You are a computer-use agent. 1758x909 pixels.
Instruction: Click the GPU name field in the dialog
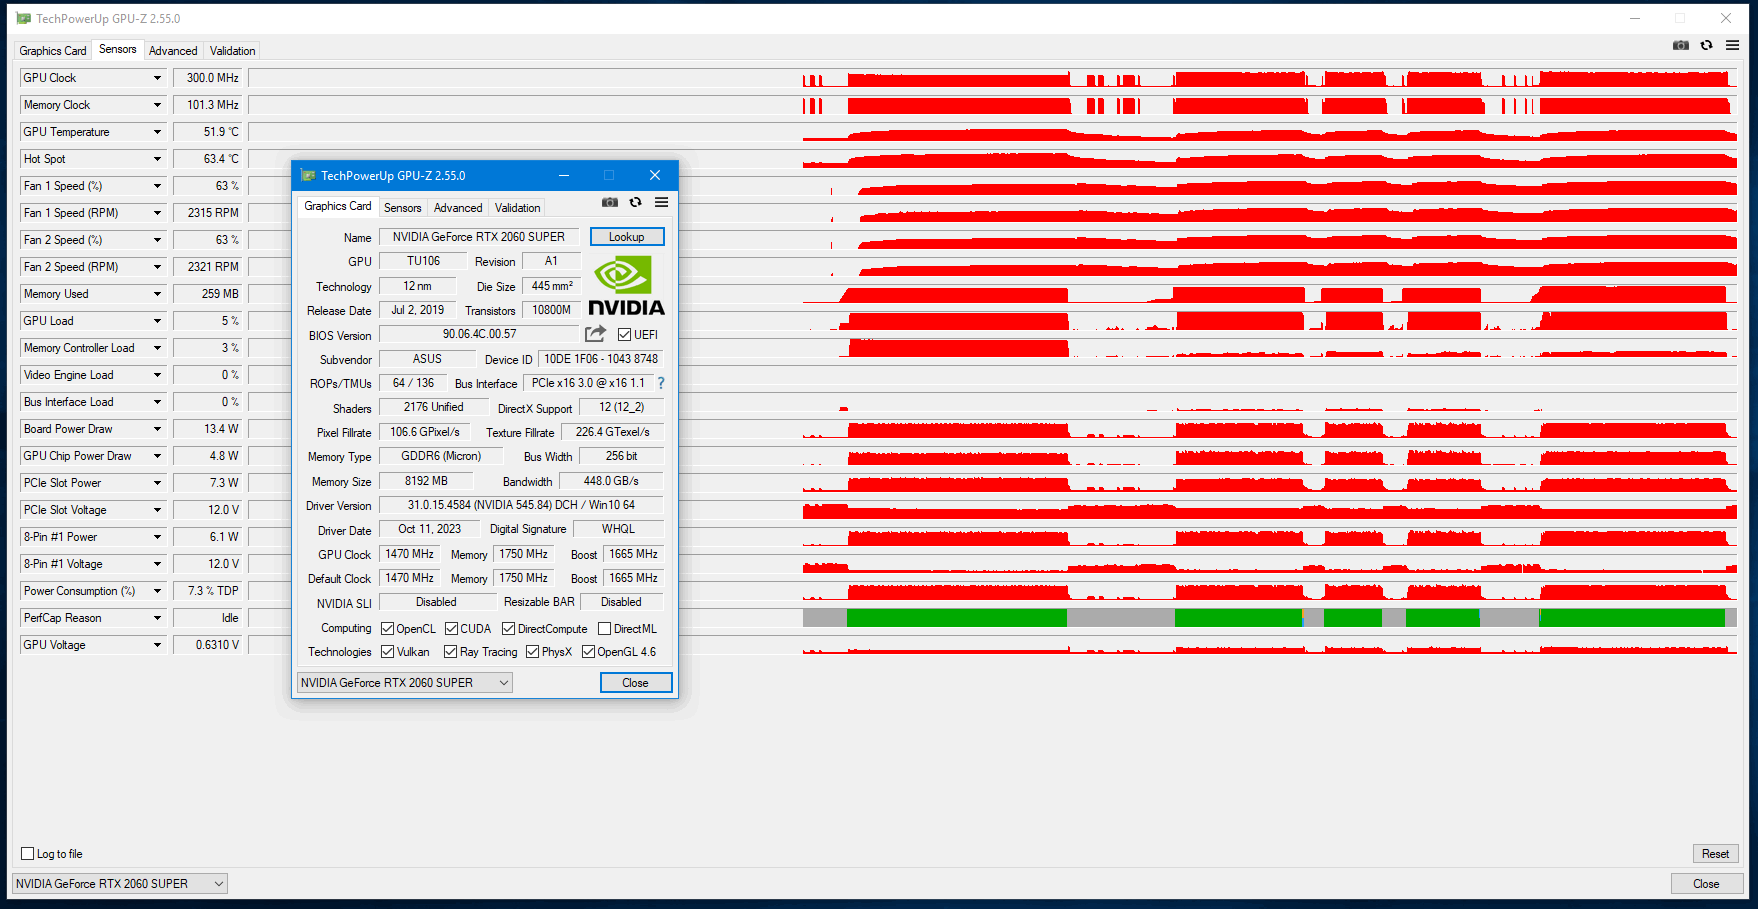[479, 237]
